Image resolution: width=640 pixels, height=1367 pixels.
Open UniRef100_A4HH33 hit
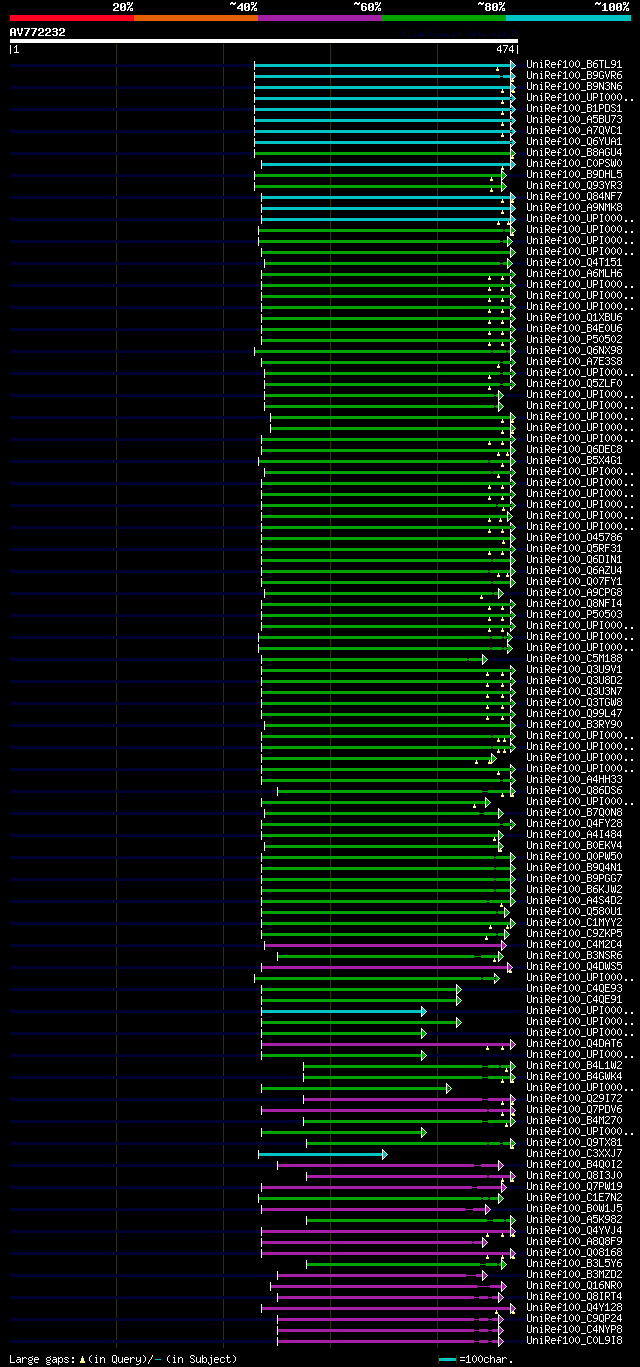(576, 779)
